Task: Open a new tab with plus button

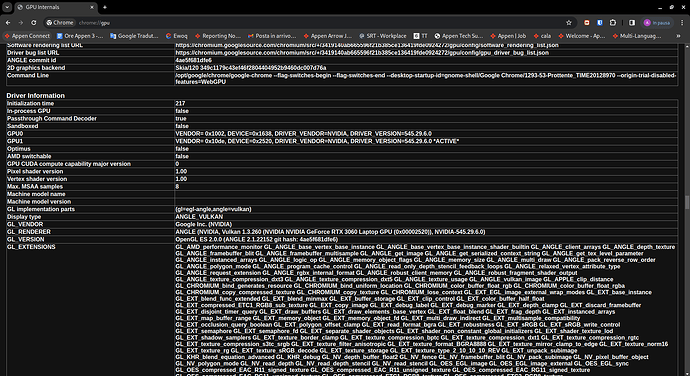Action: coord(105,7)
